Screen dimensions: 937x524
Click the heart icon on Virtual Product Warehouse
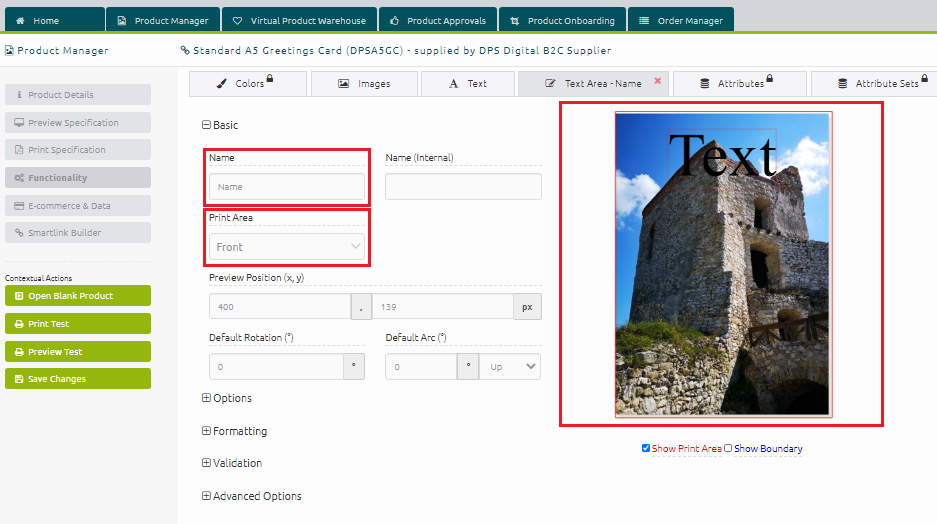(x=237, y=20)
